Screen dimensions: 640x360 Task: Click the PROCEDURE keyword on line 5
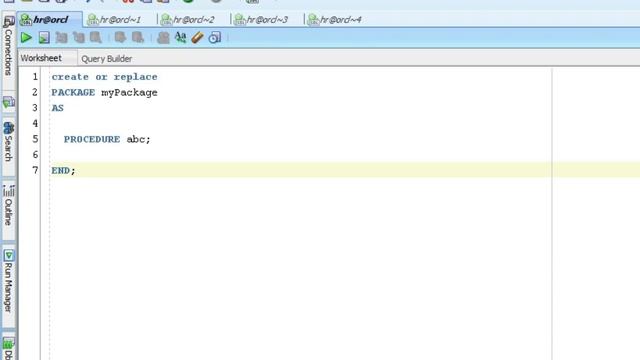click(x=92, y=139)
